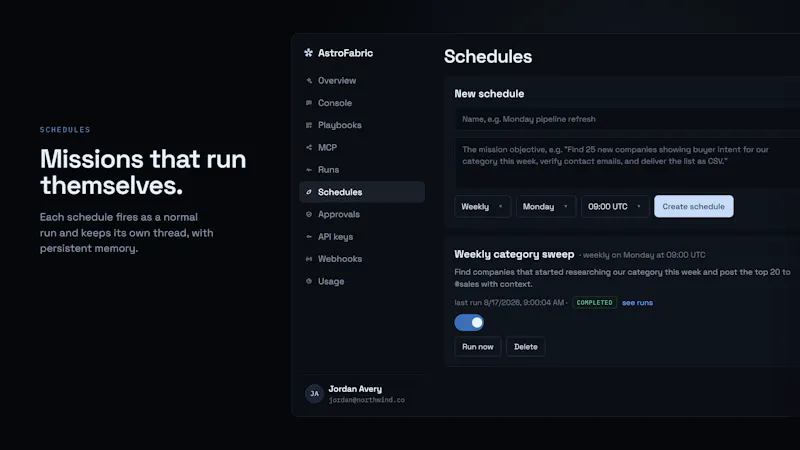Click the schedule name input field

tap(627, 119)
